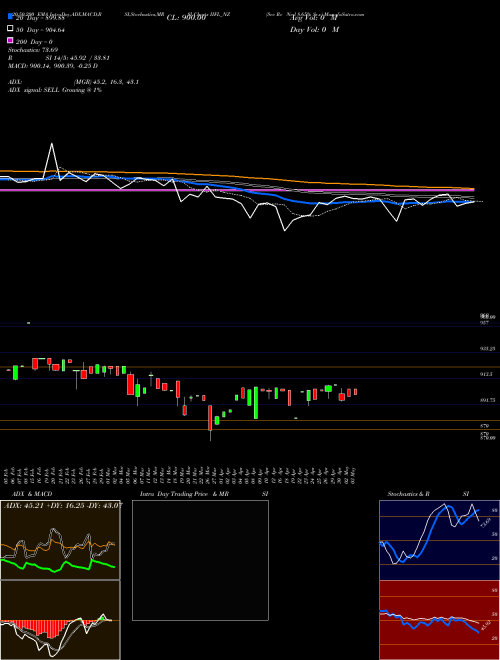The width and height of the screenshot is (500, 660).
Task: Click the 933.25 price axis label
Action: pos(488,349)
